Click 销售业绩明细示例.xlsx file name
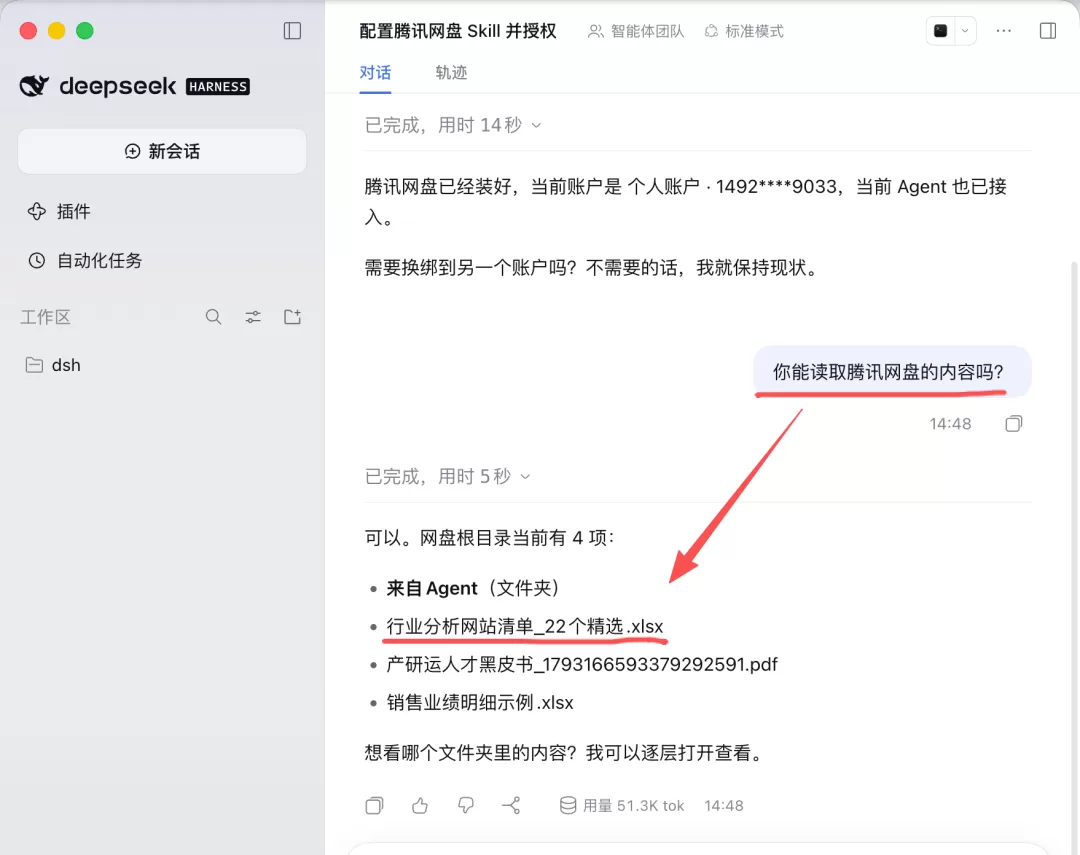This screenshot has width=1080, height=855. tap(480, 703)
